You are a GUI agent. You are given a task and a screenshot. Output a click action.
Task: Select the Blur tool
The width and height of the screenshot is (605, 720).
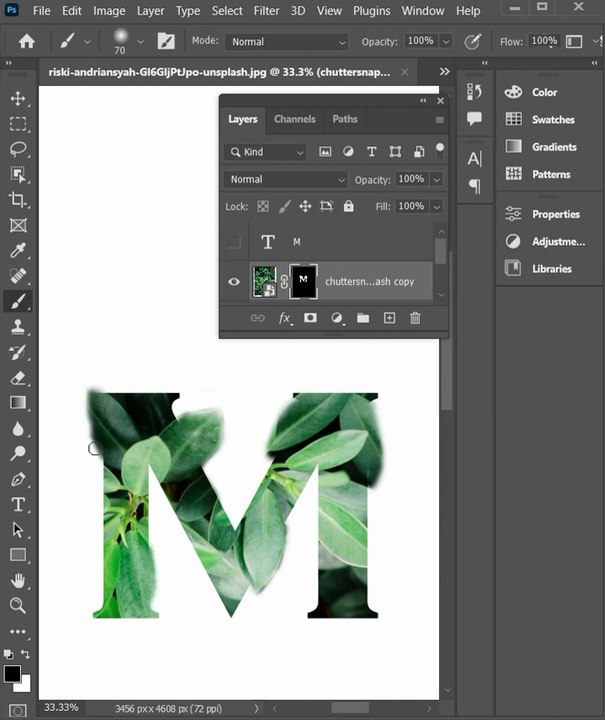pyautogui.click(x=18, y=428)
